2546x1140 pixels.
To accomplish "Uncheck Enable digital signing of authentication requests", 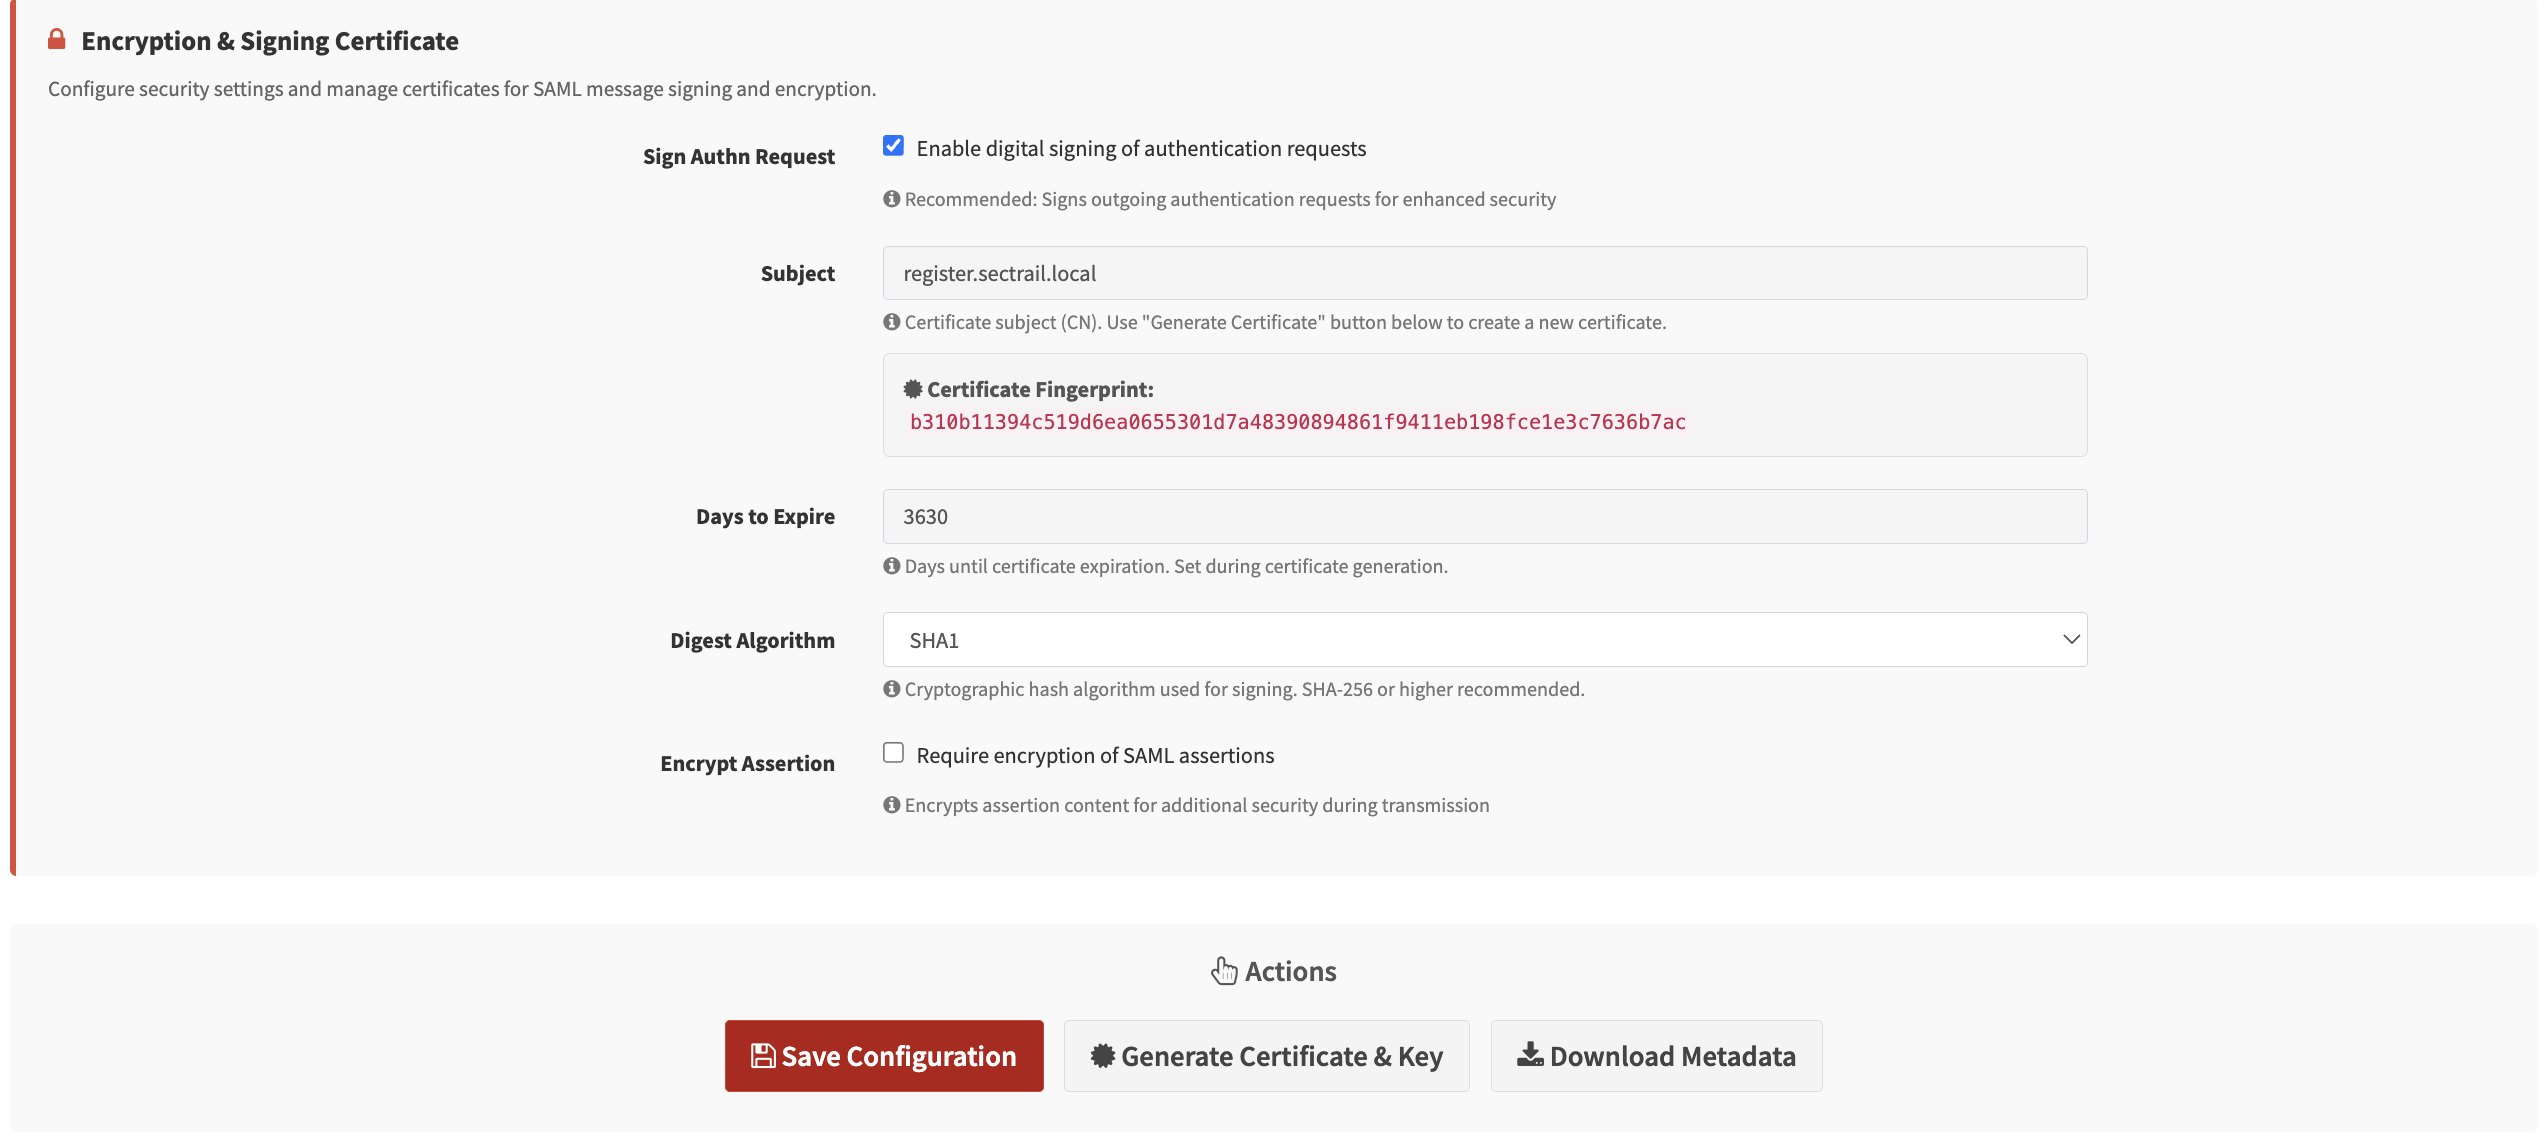I will point(893,146).
